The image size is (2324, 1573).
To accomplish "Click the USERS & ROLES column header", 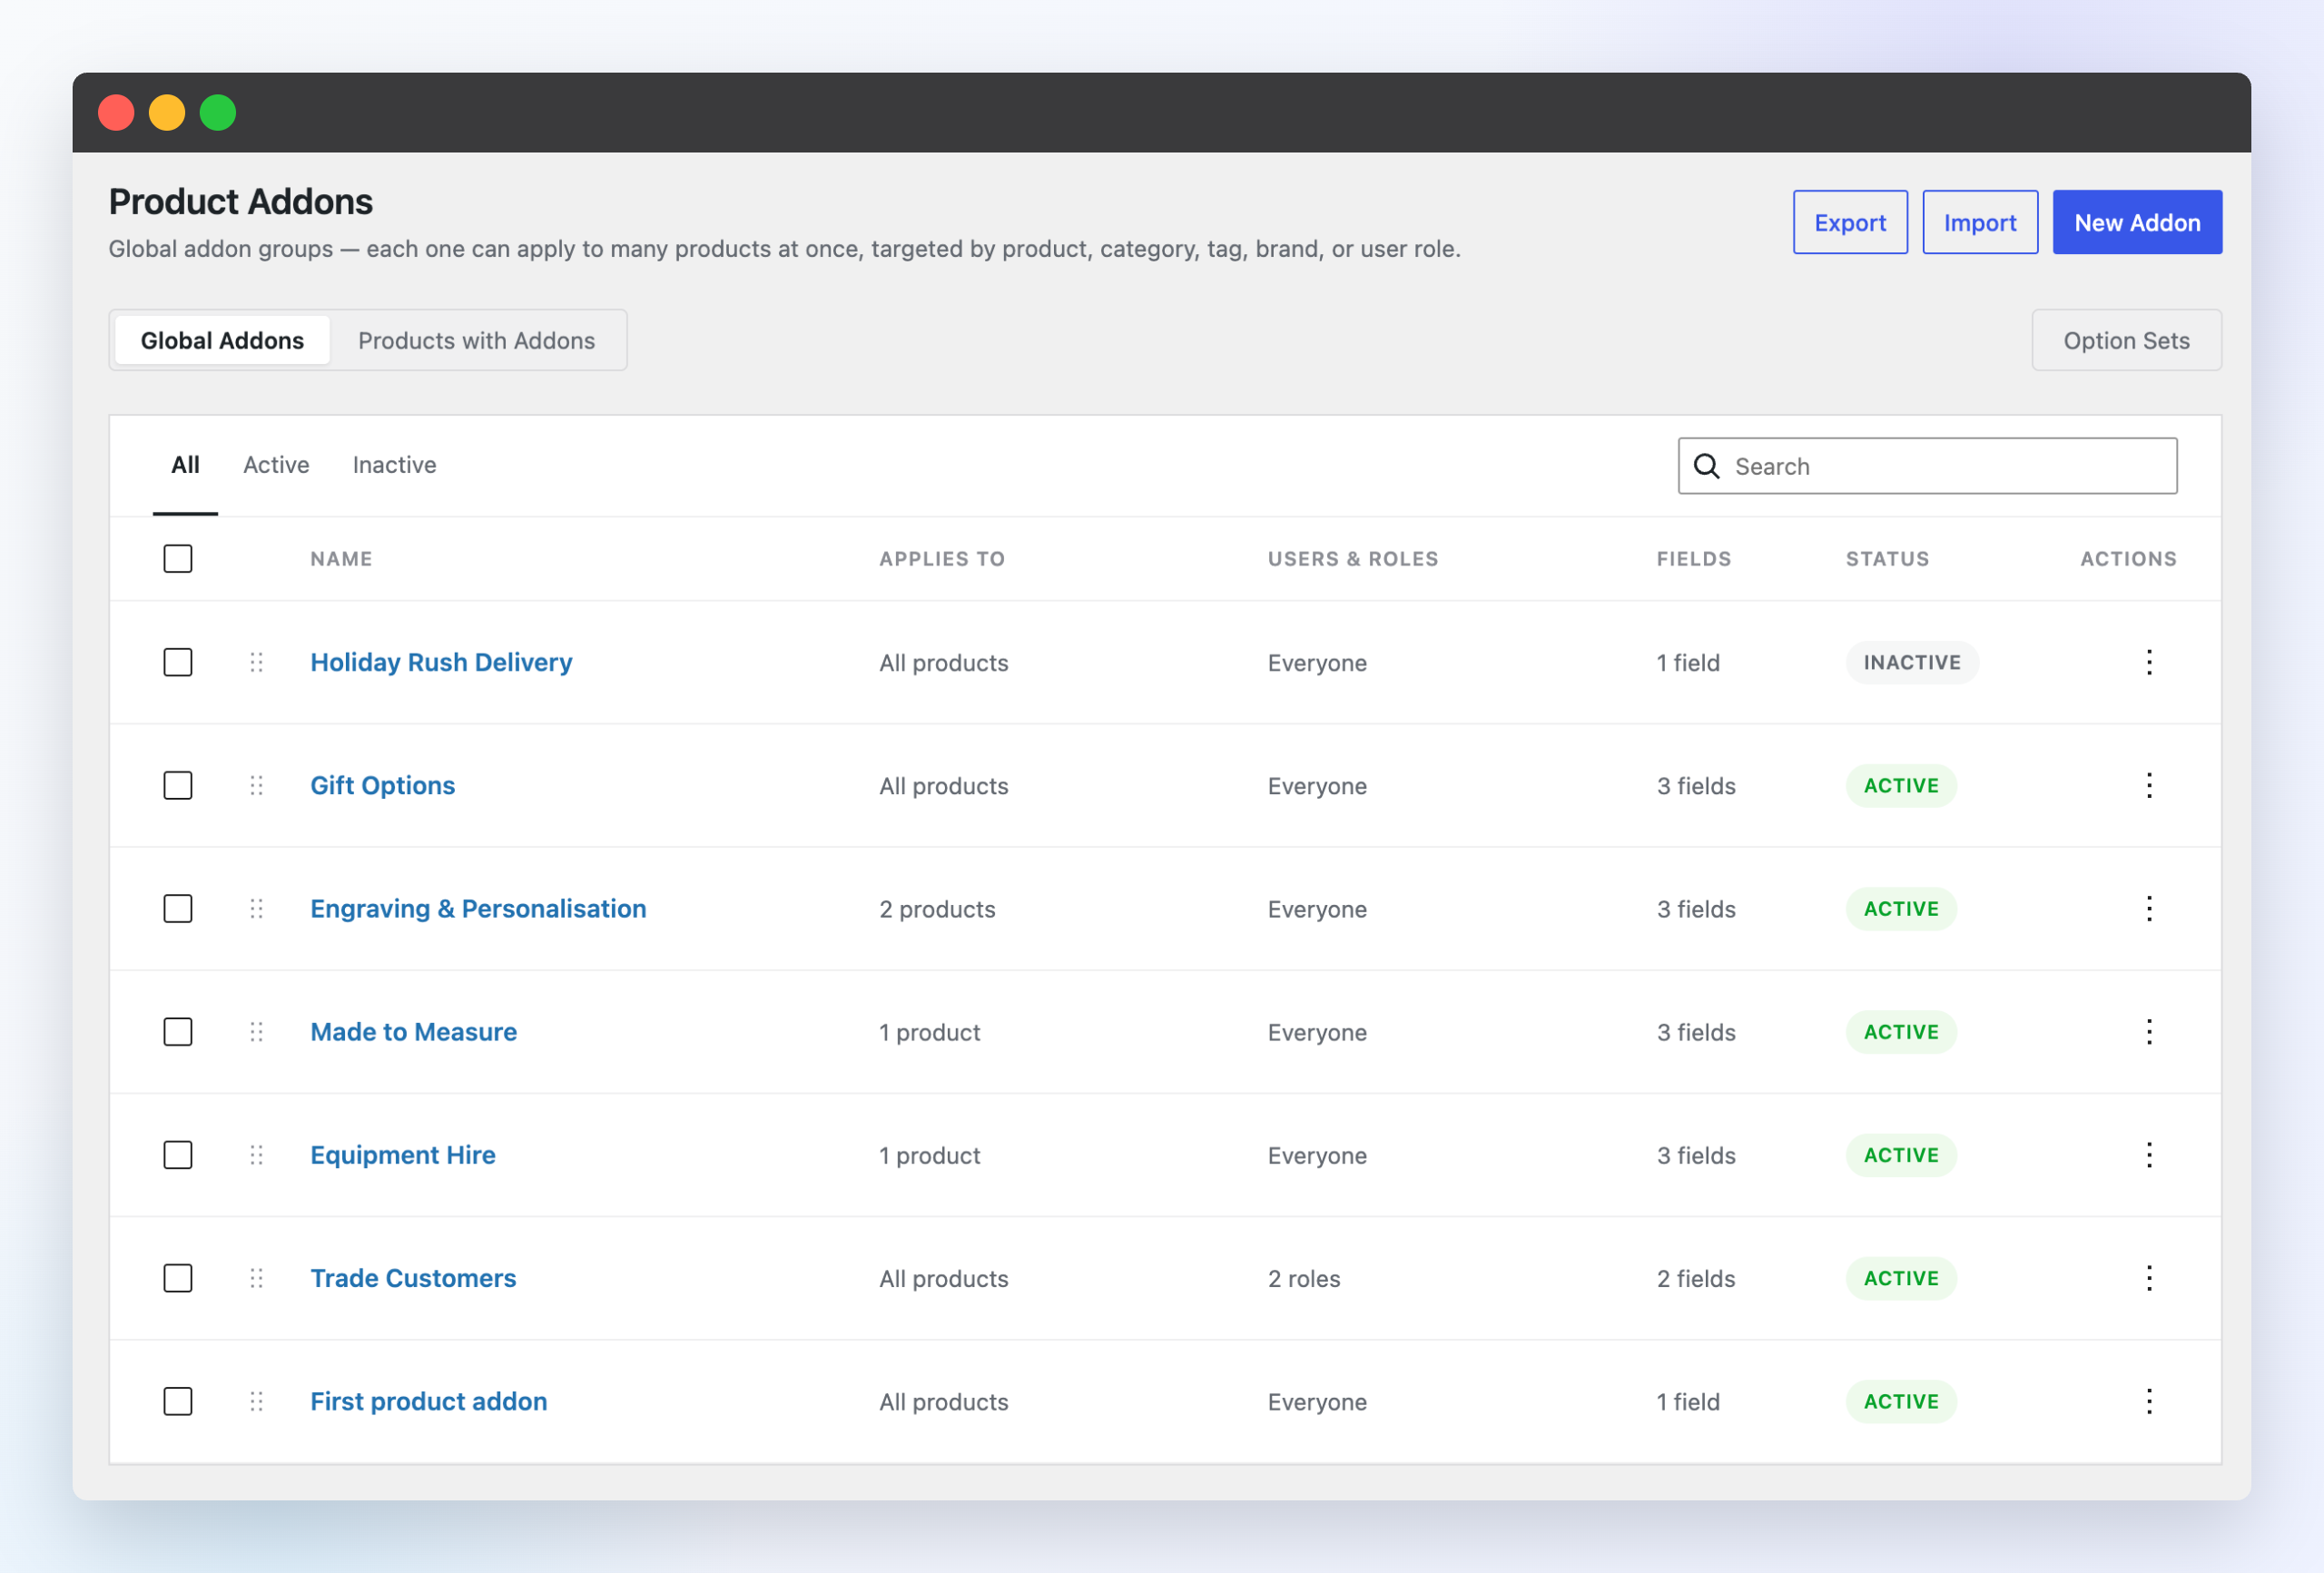I will tap(1352, 558).
